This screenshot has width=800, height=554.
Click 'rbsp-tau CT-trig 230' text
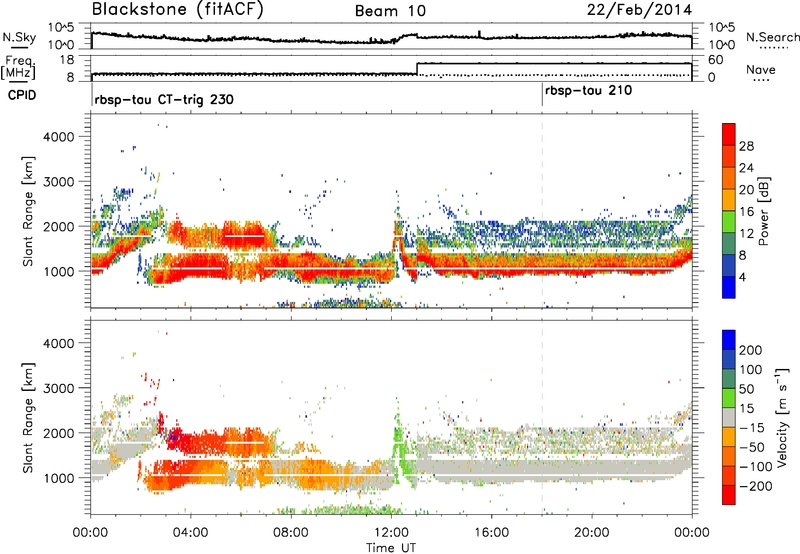[164, 99]
